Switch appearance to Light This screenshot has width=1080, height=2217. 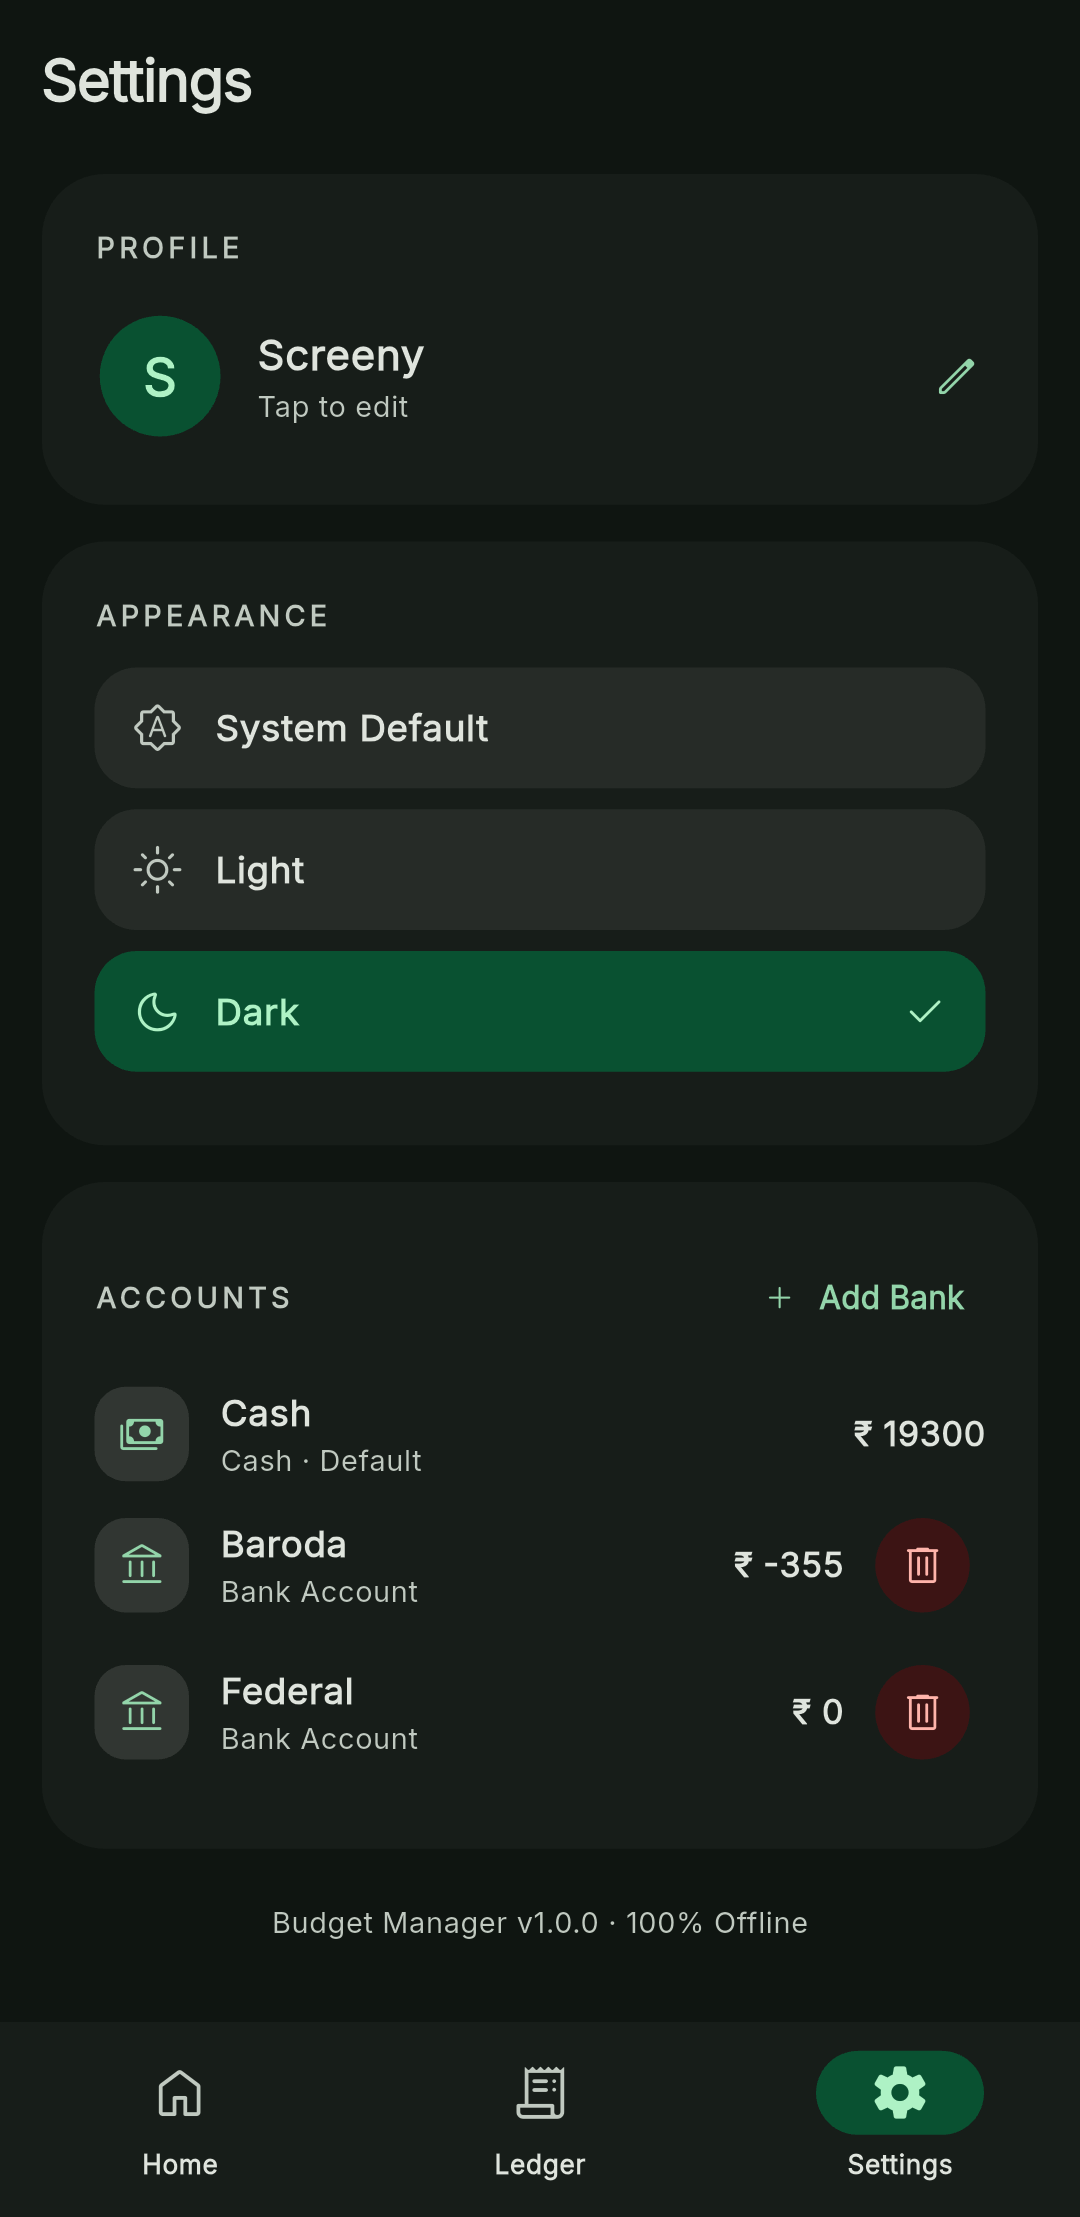[540, 870]
